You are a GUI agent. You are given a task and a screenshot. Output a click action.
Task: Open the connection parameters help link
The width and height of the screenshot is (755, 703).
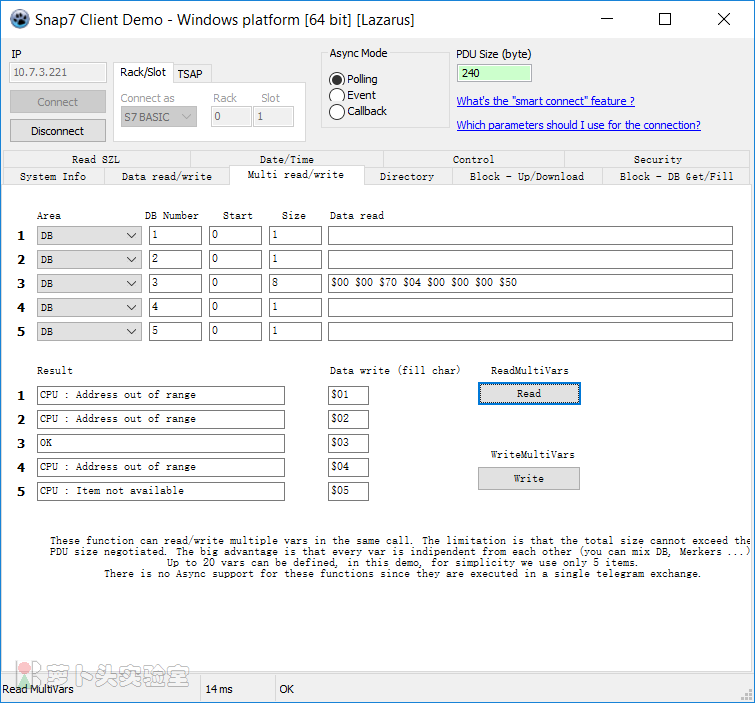578,125
